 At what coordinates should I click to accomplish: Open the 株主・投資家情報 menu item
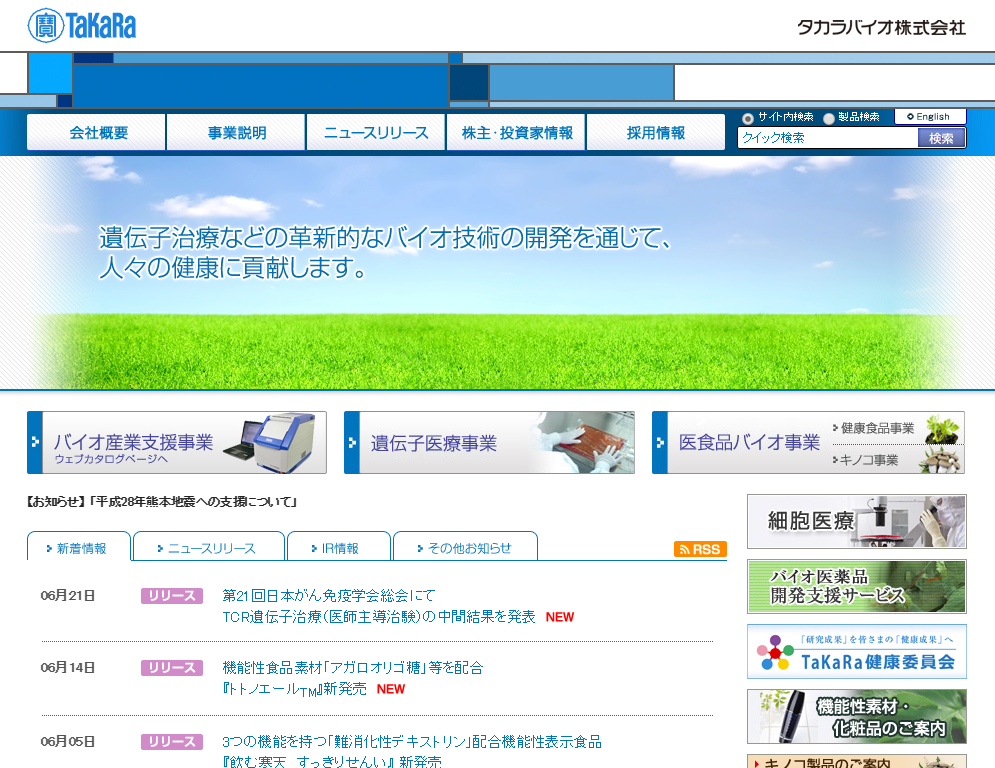tap(516, 133)
